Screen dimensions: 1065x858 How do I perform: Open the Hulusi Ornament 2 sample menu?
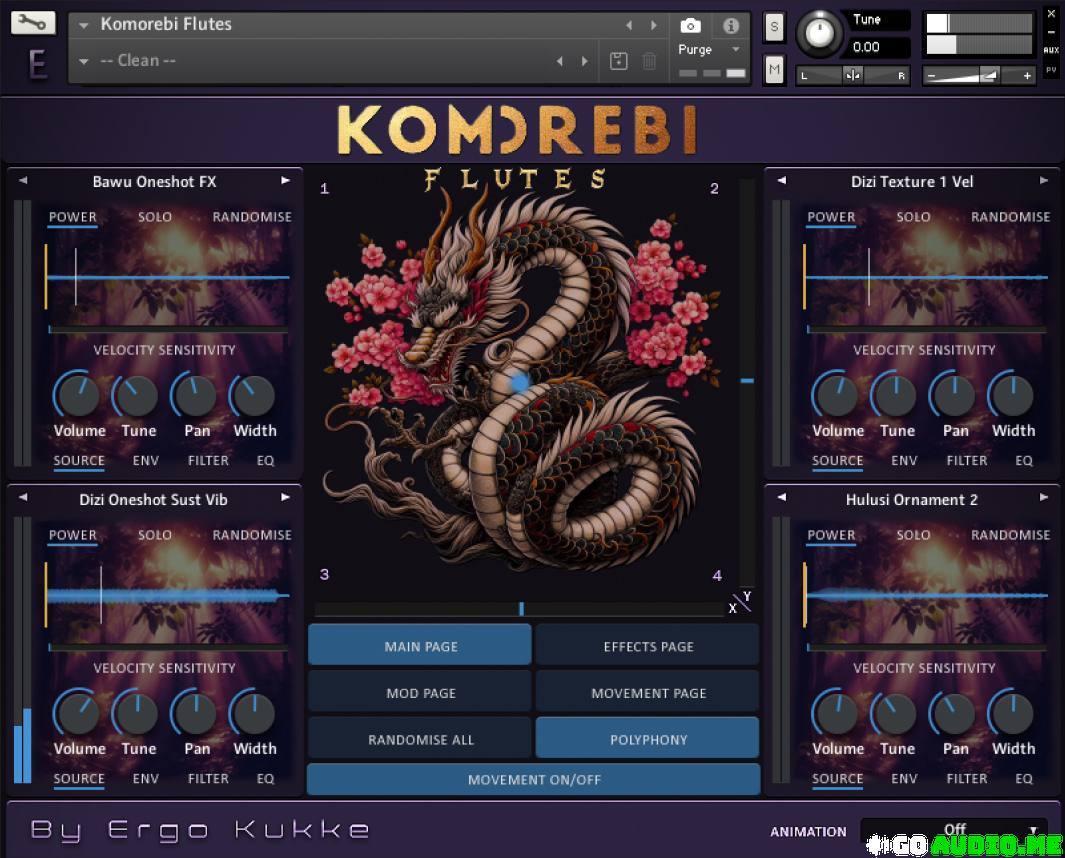pyautogui.click(x=911, y=499)
